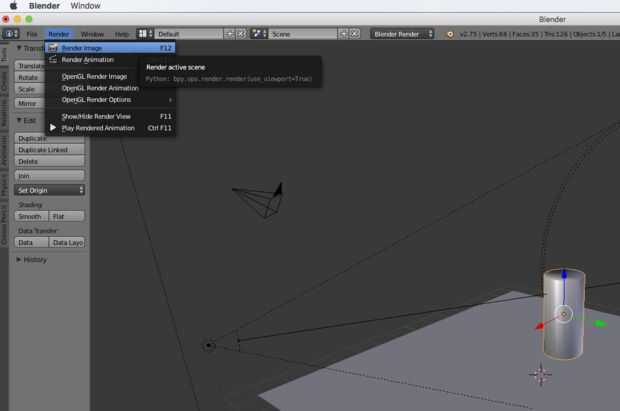Screen dimensions: 620x411
Task: Delete the current scene with X icon
Action: tap(355, 34)
